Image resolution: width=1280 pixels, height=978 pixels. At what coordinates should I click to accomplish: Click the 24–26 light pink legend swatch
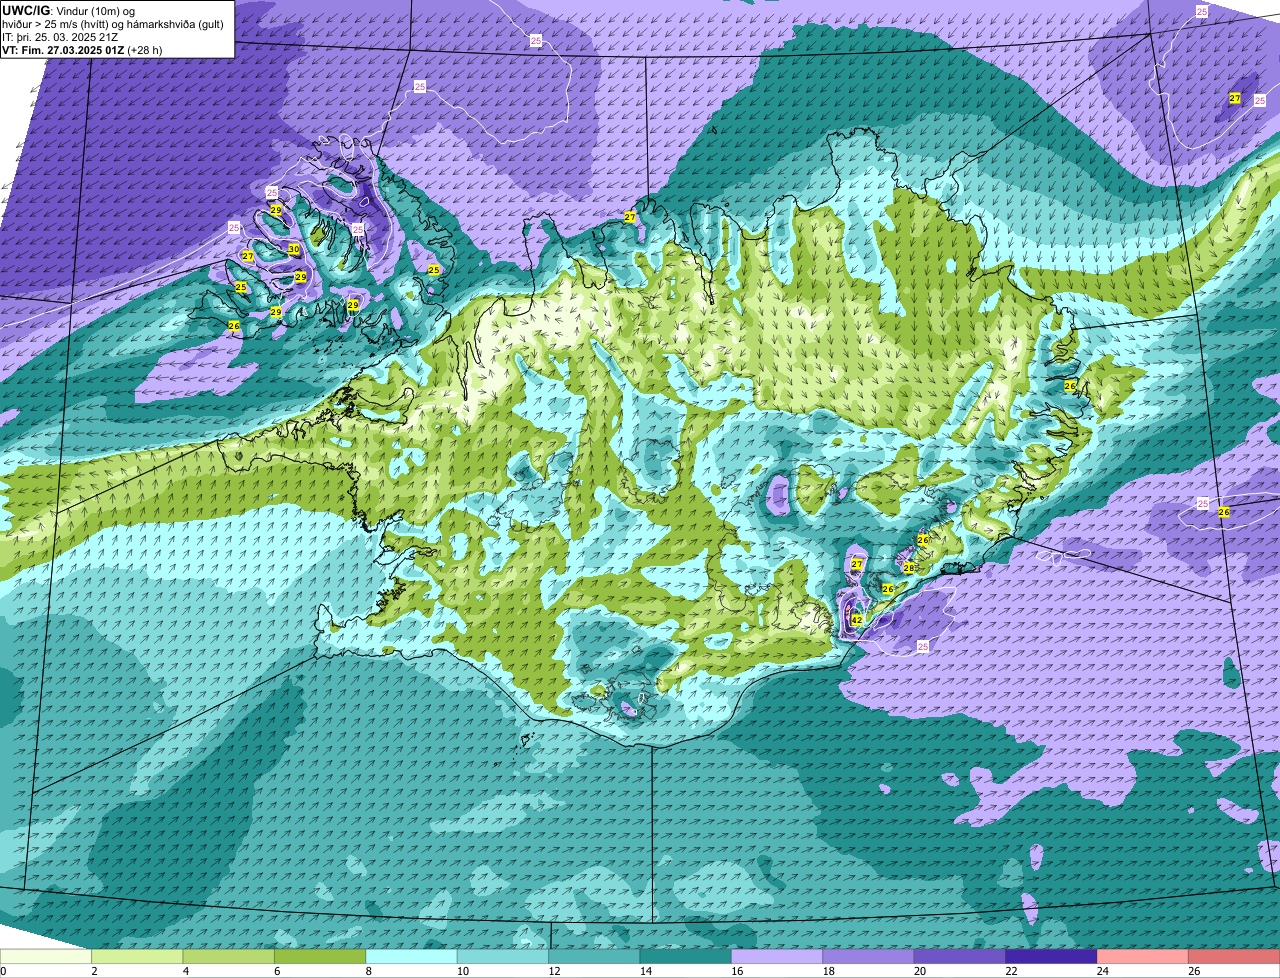click(1143, 957)
